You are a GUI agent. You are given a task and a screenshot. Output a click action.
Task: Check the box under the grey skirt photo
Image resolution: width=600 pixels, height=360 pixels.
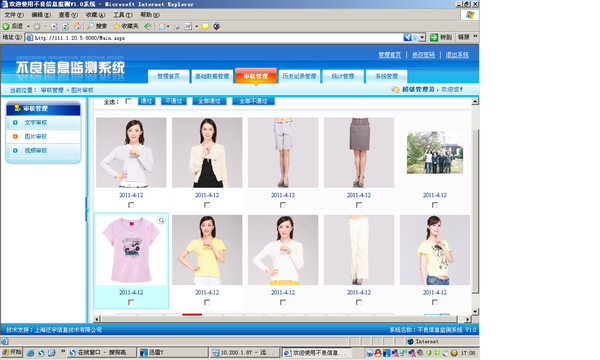(x=359, y=205)
